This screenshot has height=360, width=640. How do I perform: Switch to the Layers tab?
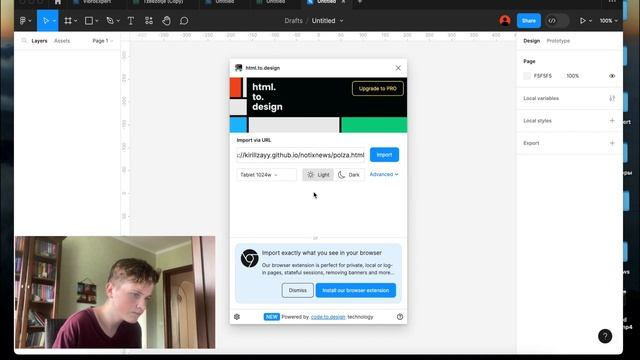(39, 41)
